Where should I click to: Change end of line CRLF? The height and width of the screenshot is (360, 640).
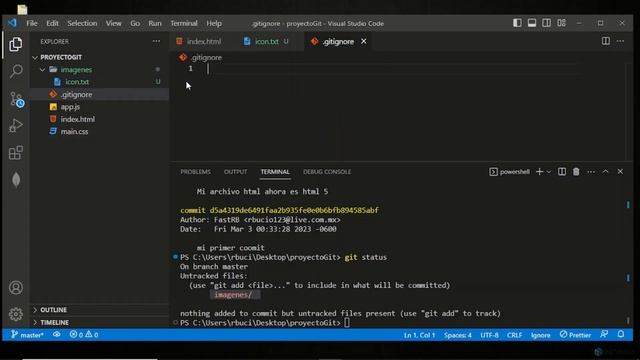click(514, 335)
